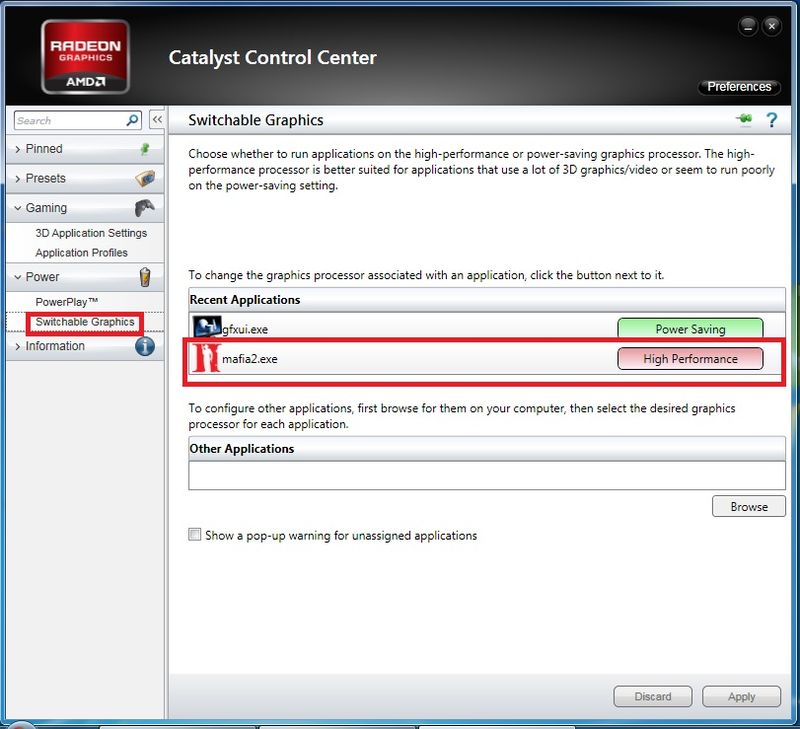Click the Recent Applications header
The height and width of the screenshot is (729, 800).
coord(487,299)
